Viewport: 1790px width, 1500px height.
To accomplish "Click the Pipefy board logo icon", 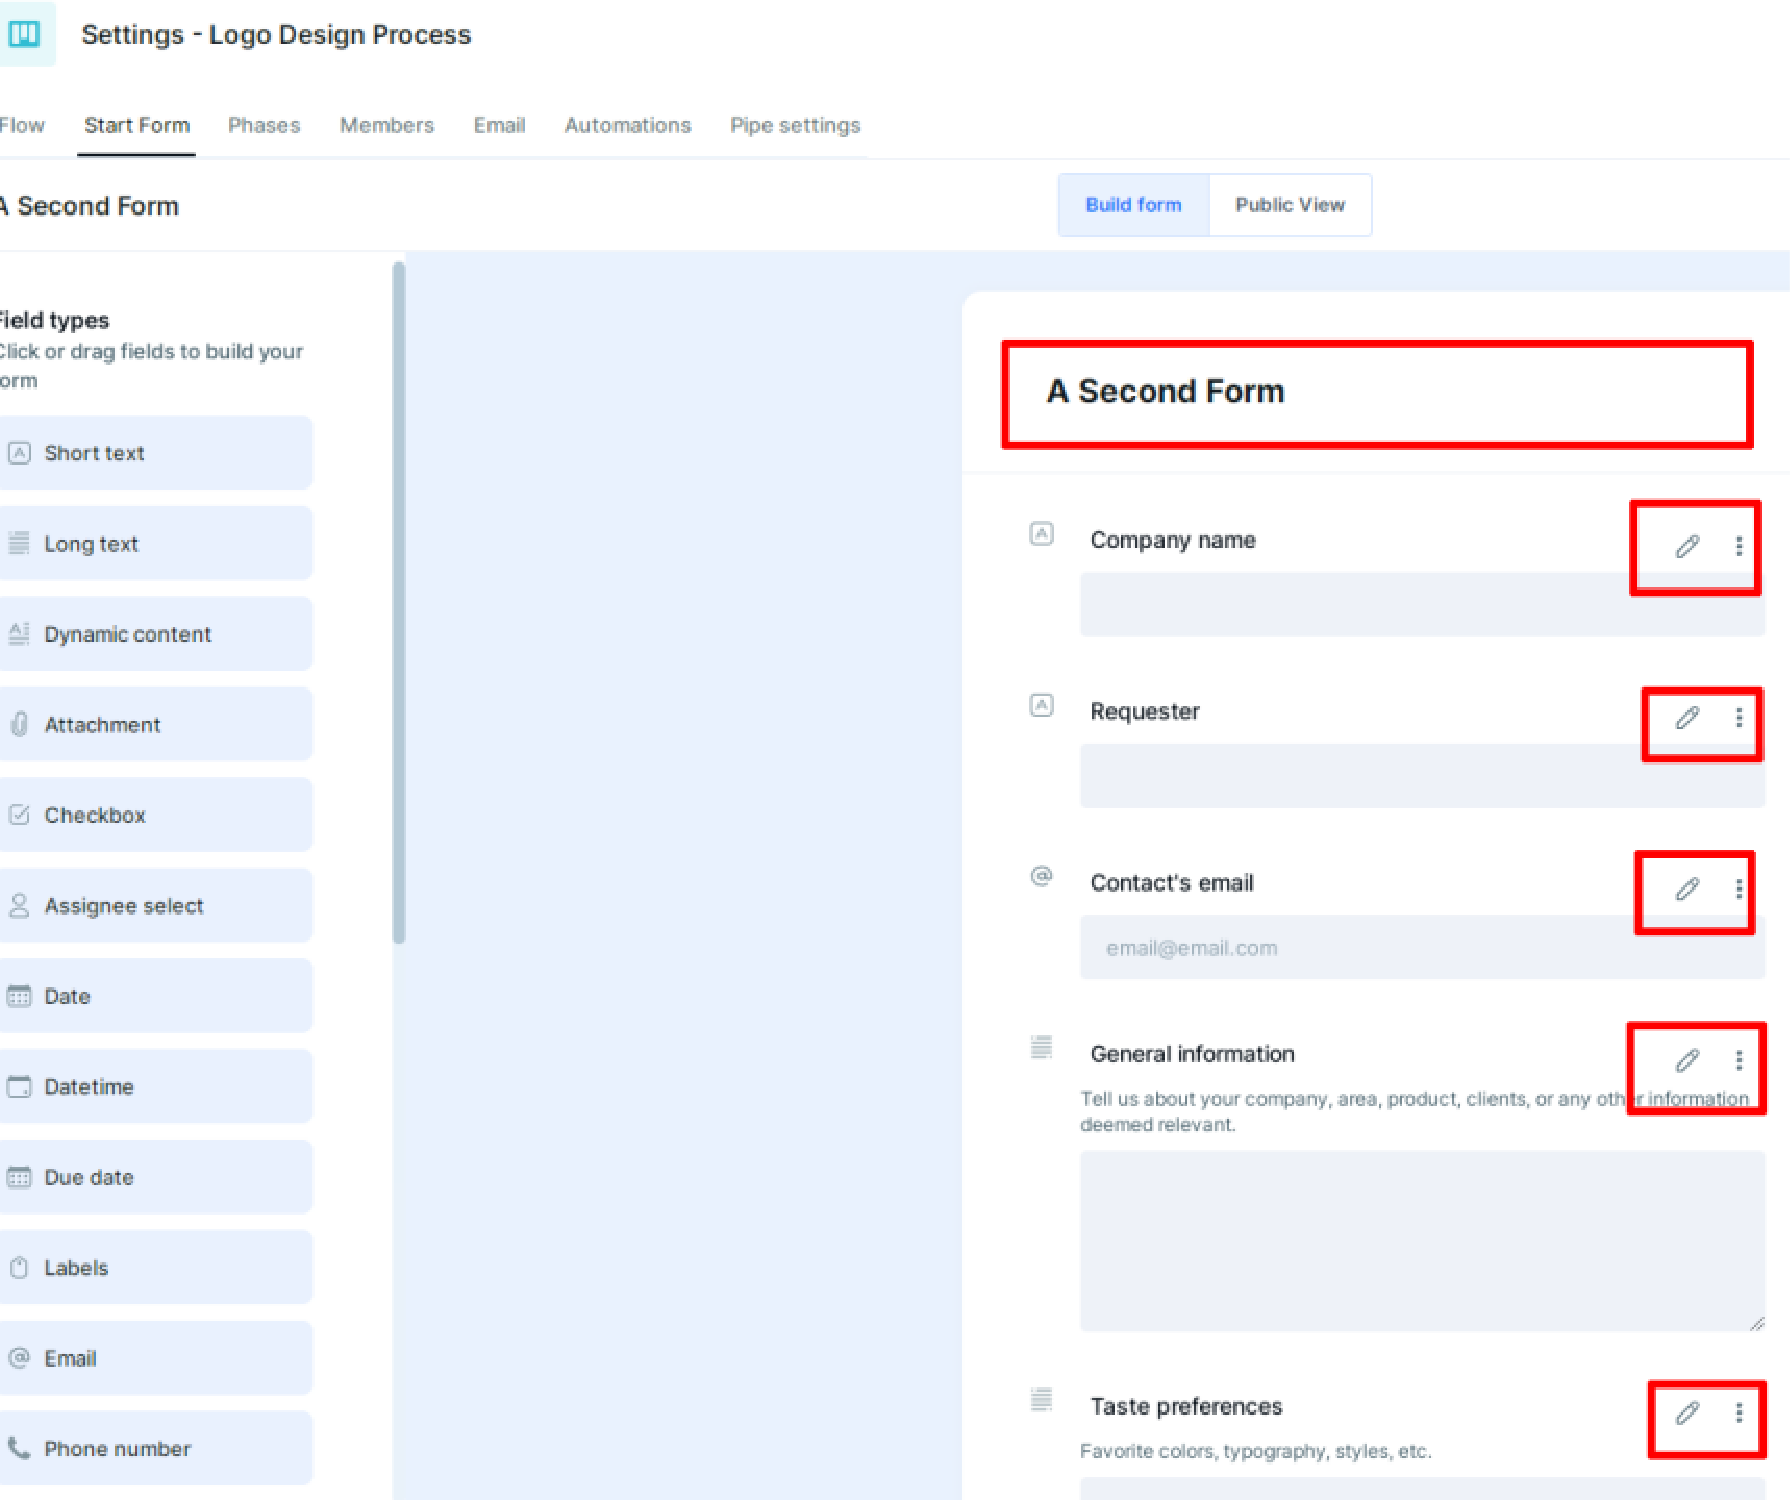I will tap(24, 34).
